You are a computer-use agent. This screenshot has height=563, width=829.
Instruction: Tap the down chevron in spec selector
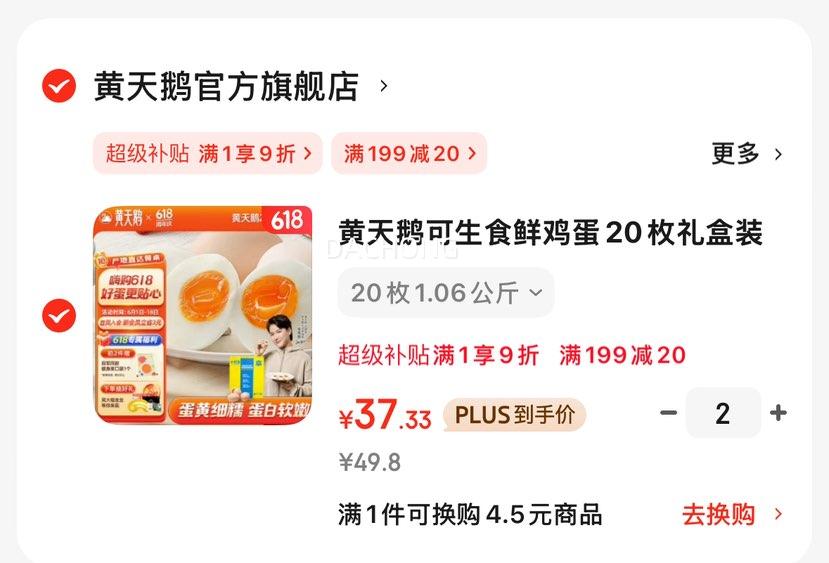tap(536, 292)
